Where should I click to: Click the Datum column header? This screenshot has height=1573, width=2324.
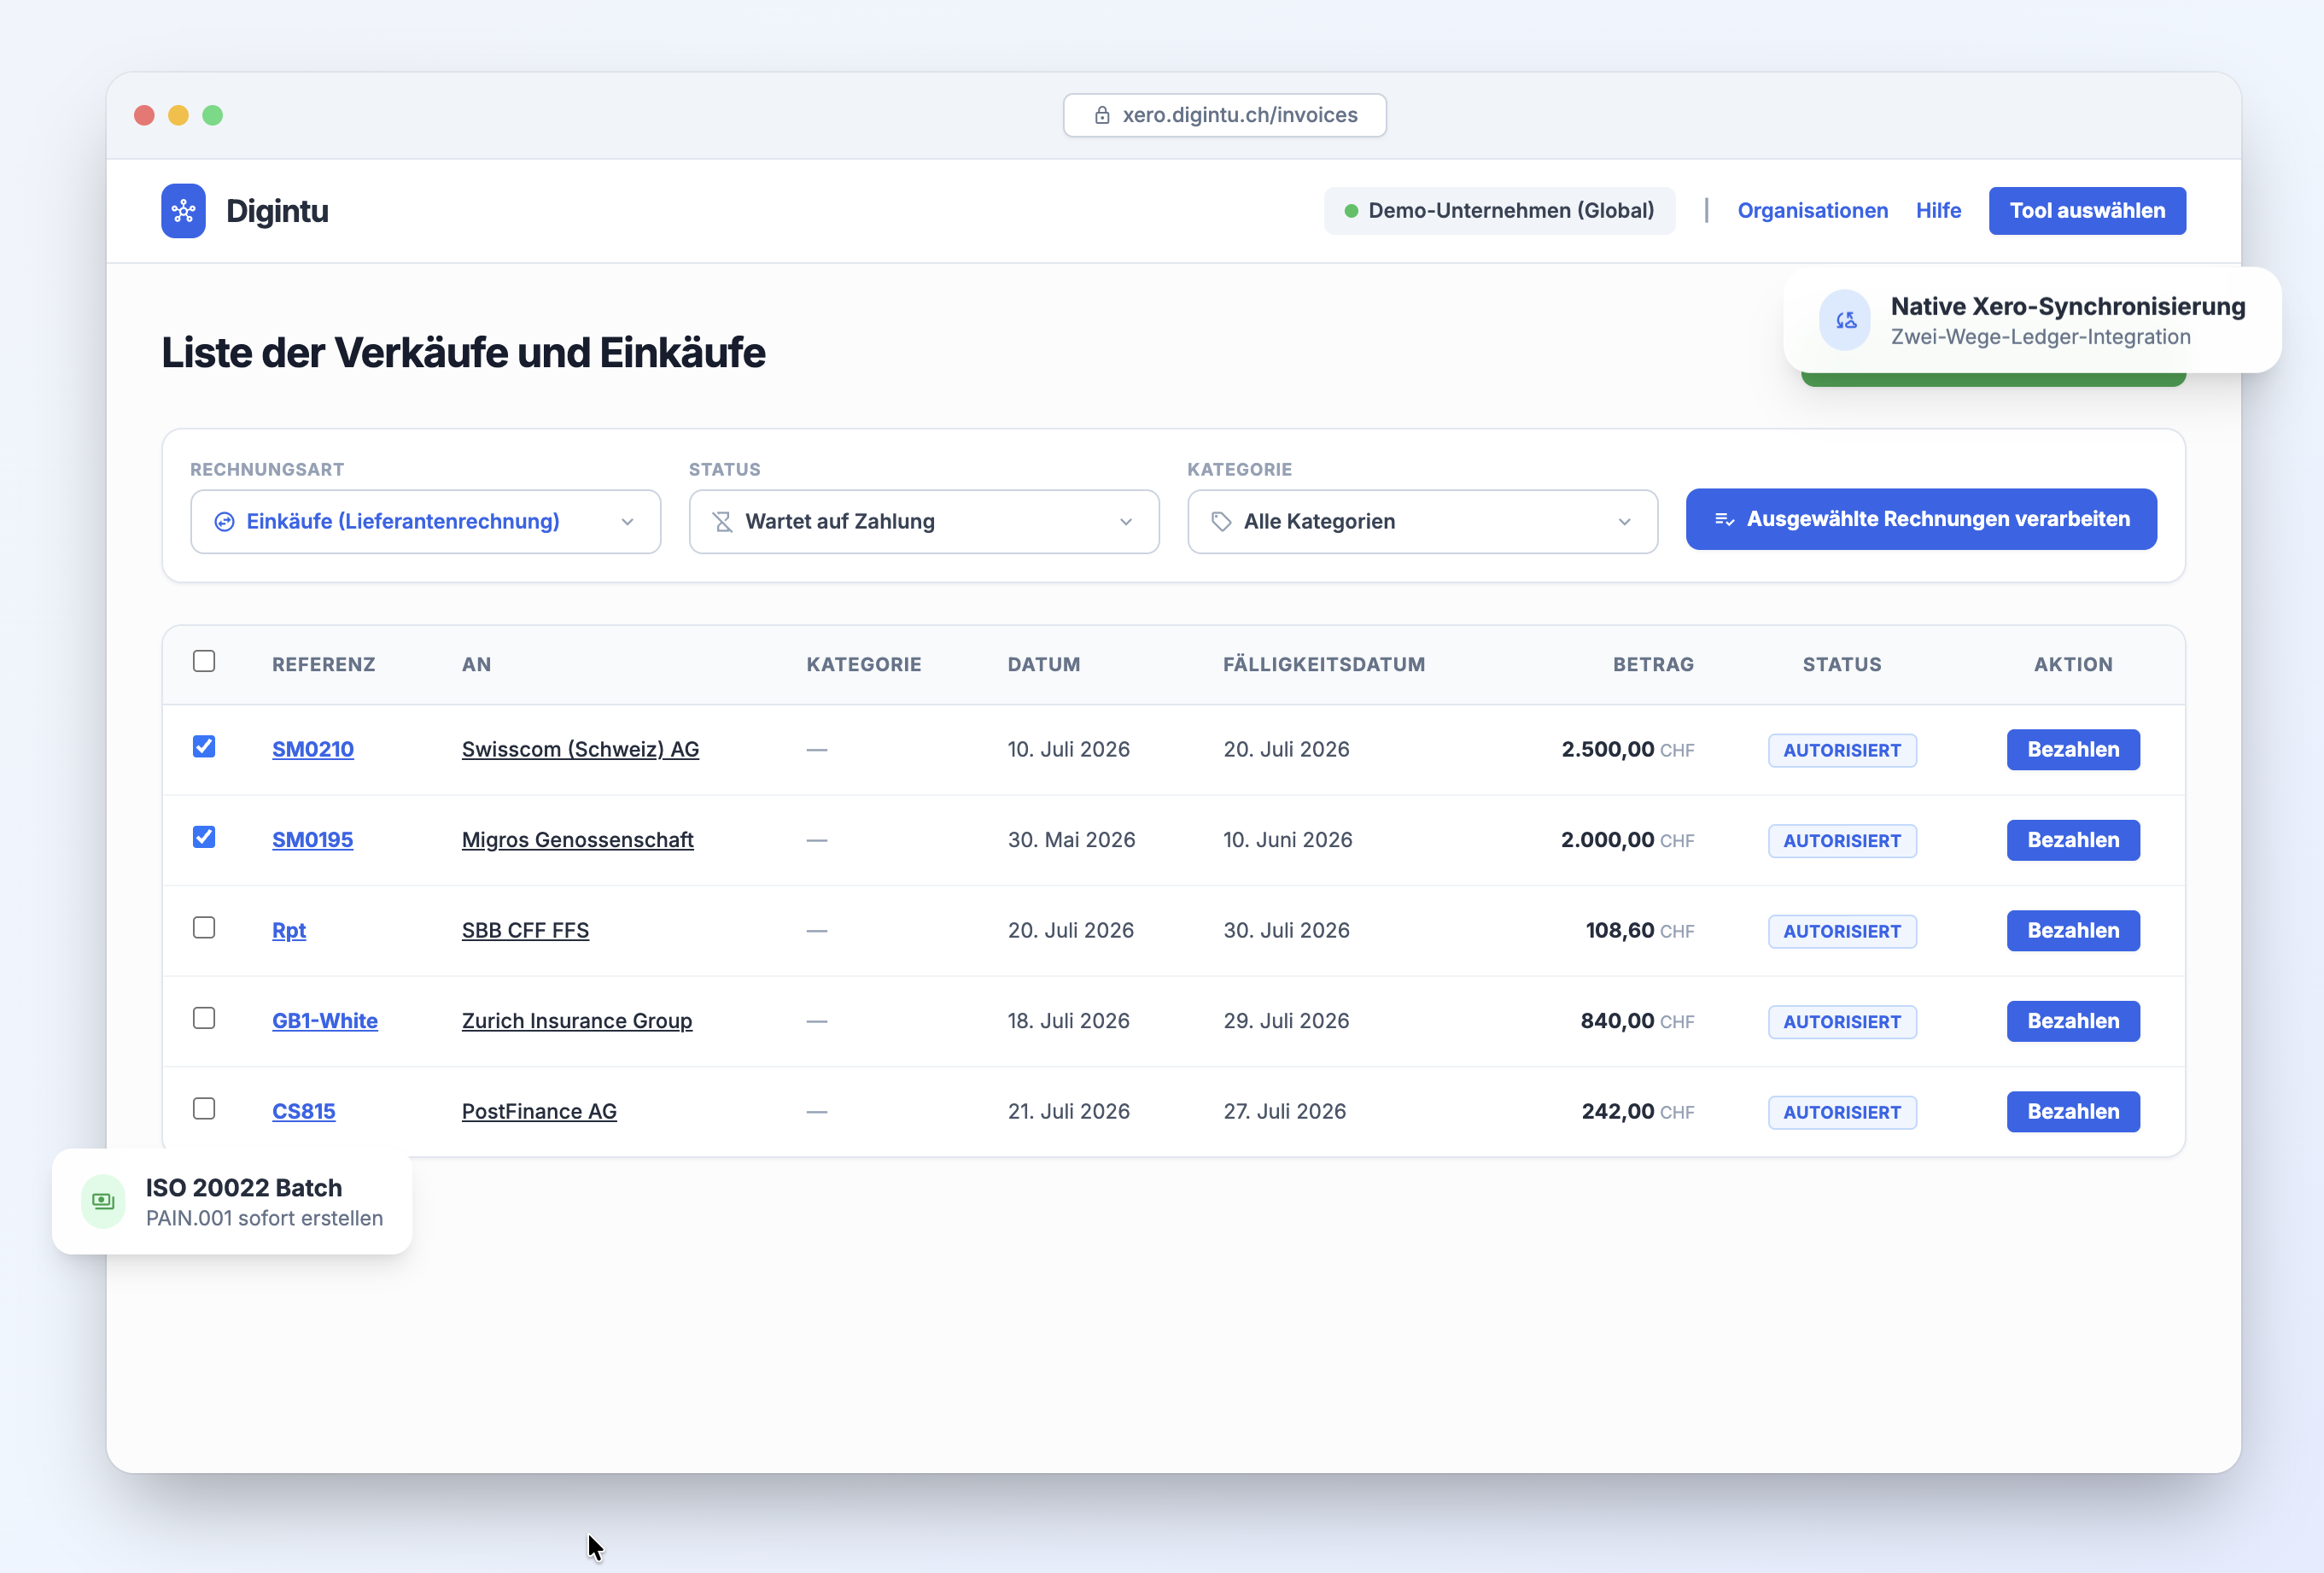(1044, 665)
